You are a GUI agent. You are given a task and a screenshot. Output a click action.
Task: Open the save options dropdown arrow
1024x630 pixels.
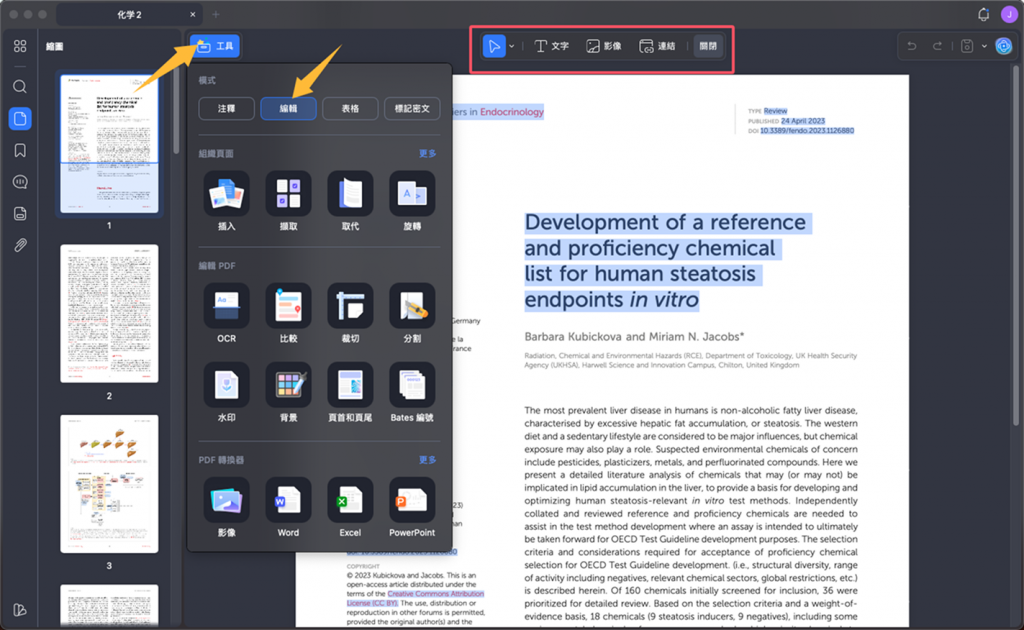[x=984, y=46]
